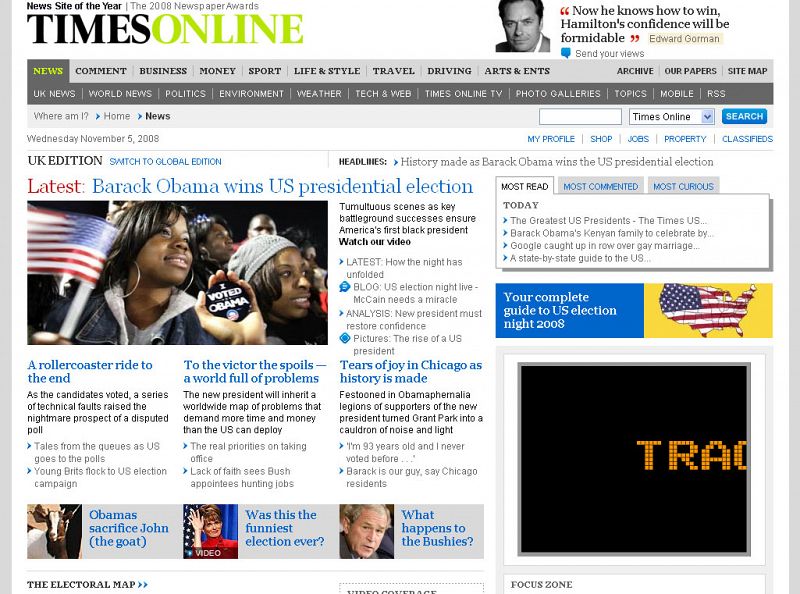Click the Send your views speech bubble icon
The height and width of the screenshot is (594, 800).
[x=566, y=54]
